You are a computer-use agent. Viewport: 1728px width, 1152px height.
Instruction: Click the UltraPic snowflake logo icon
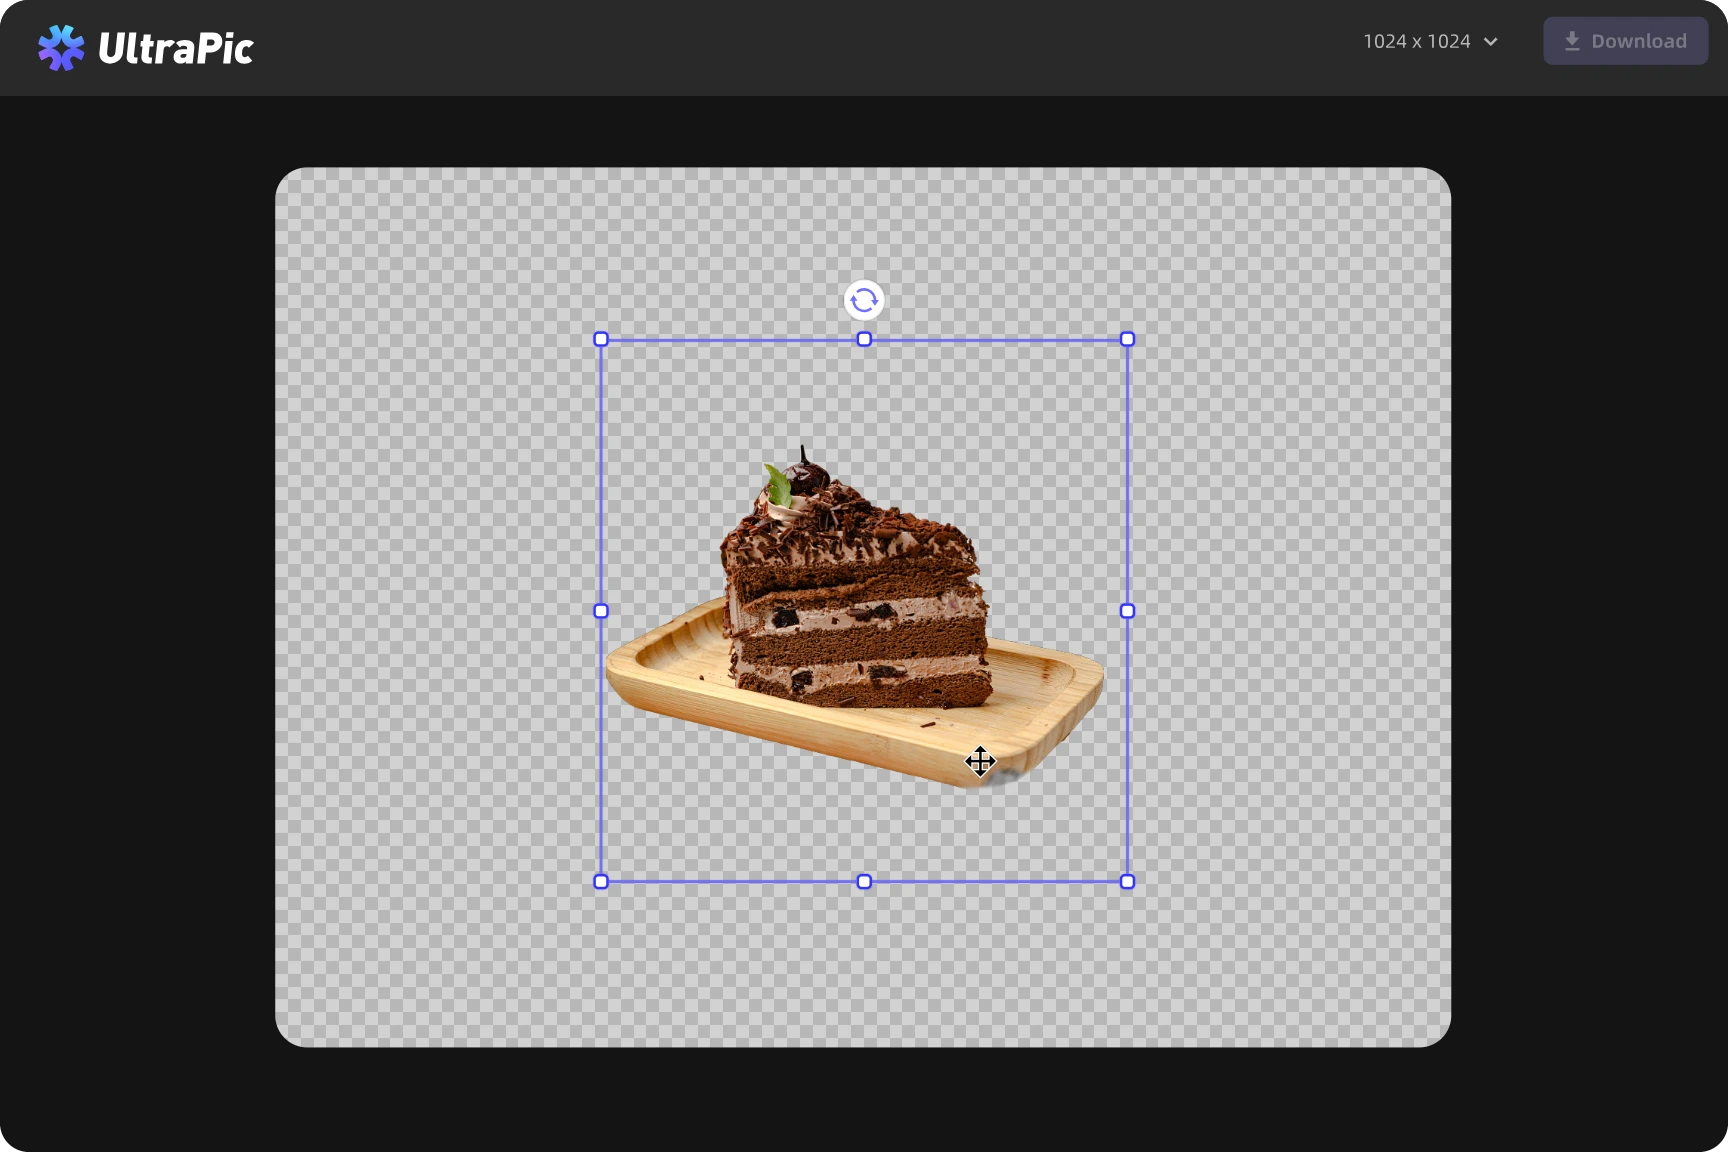61,47
